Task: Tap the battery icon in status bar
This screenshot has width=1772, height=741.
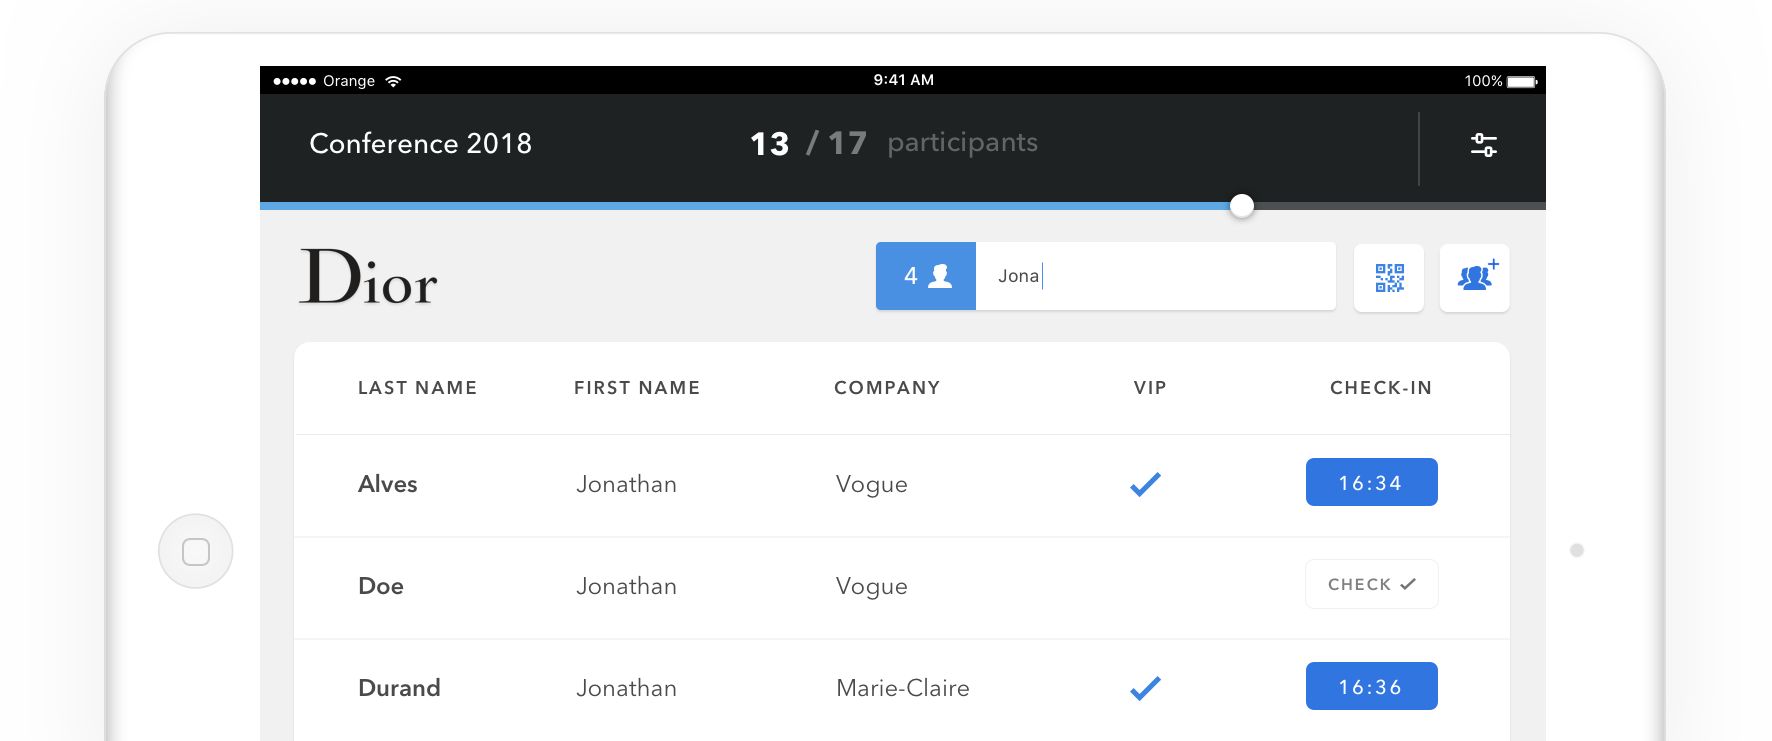Action: [1522, 81]
